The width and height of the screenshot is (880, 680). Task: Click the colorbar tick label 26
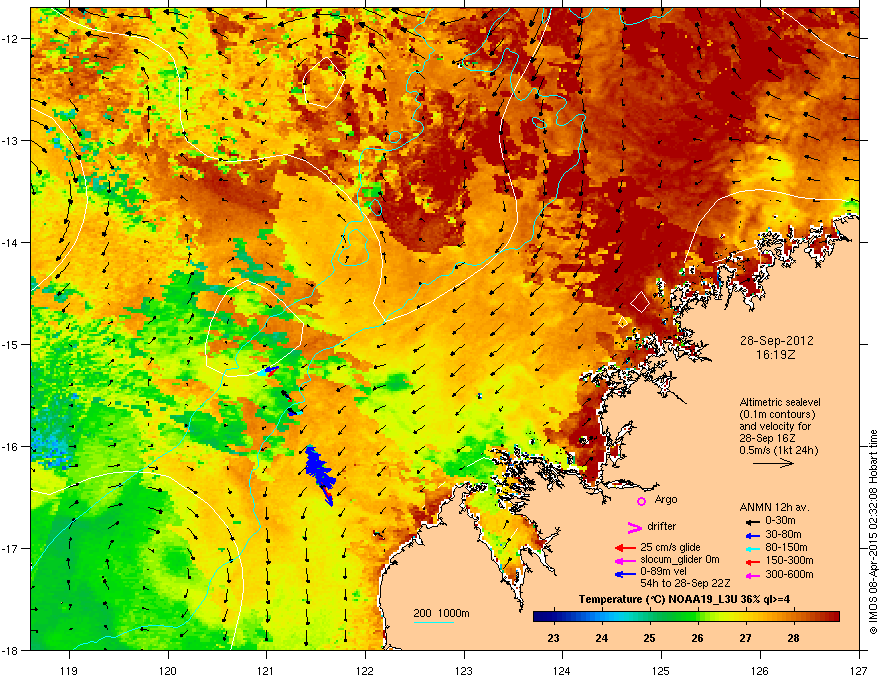(697, 638)
